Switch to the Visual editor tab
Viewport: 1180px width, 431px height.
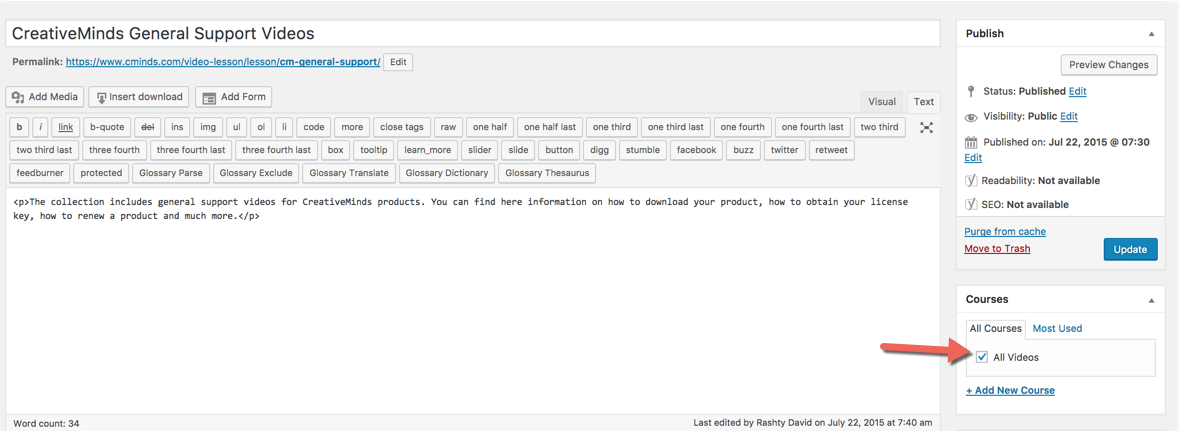click(x=882, y=102)
